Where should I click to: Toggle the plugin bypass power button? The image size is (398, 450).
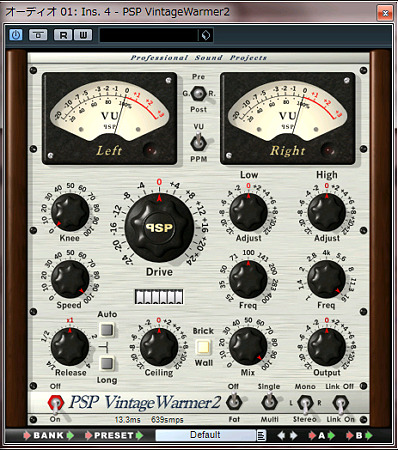click(x=16, y=35)
